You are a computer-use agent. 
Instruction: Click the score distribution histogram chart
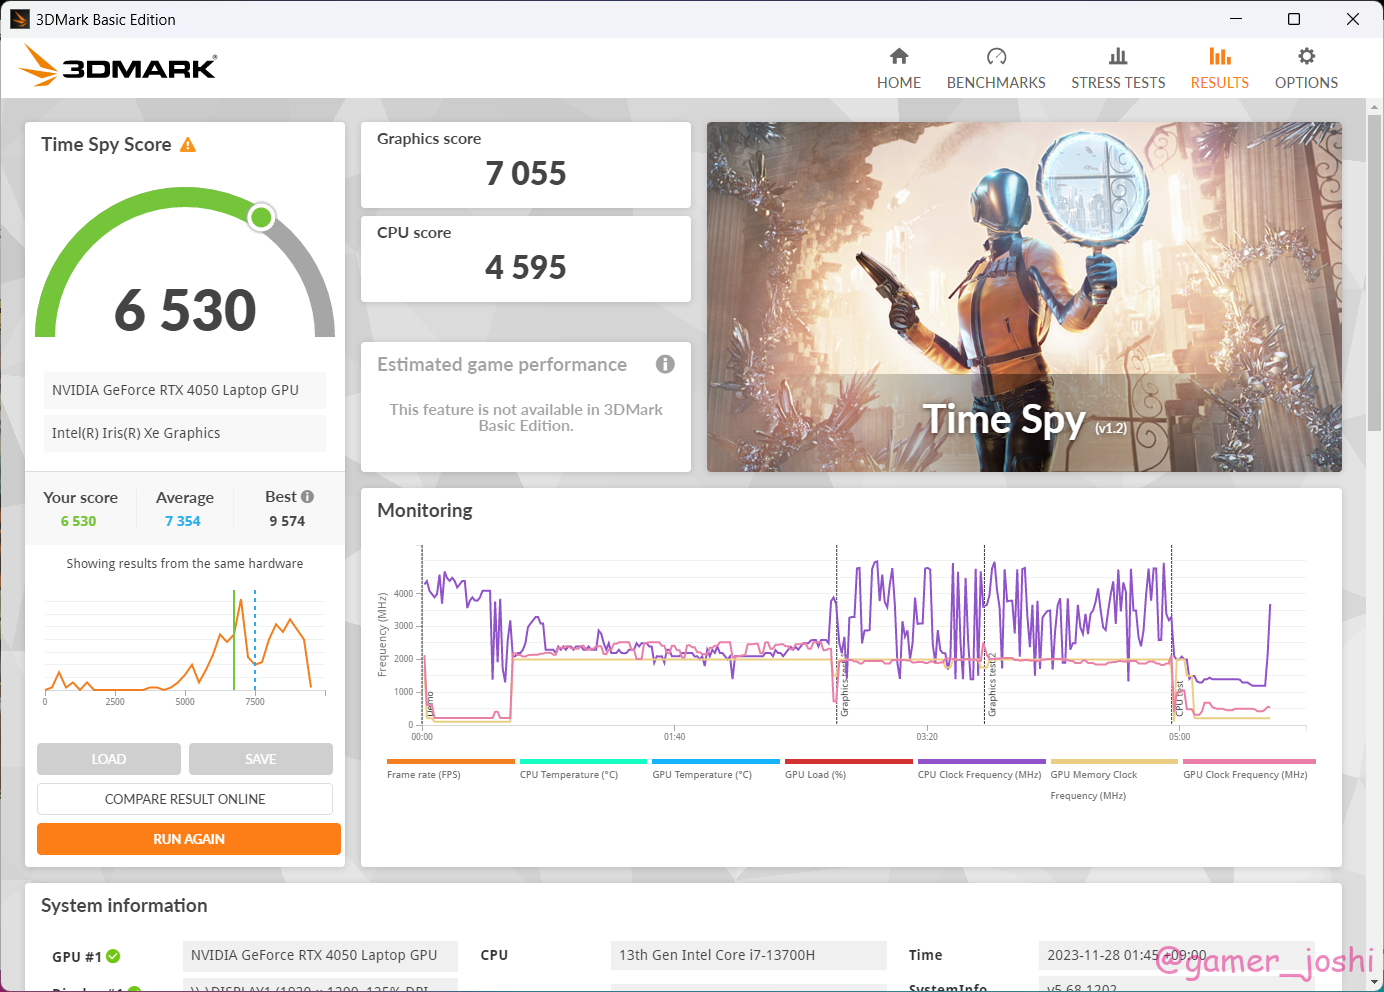(x=185, y=645)
